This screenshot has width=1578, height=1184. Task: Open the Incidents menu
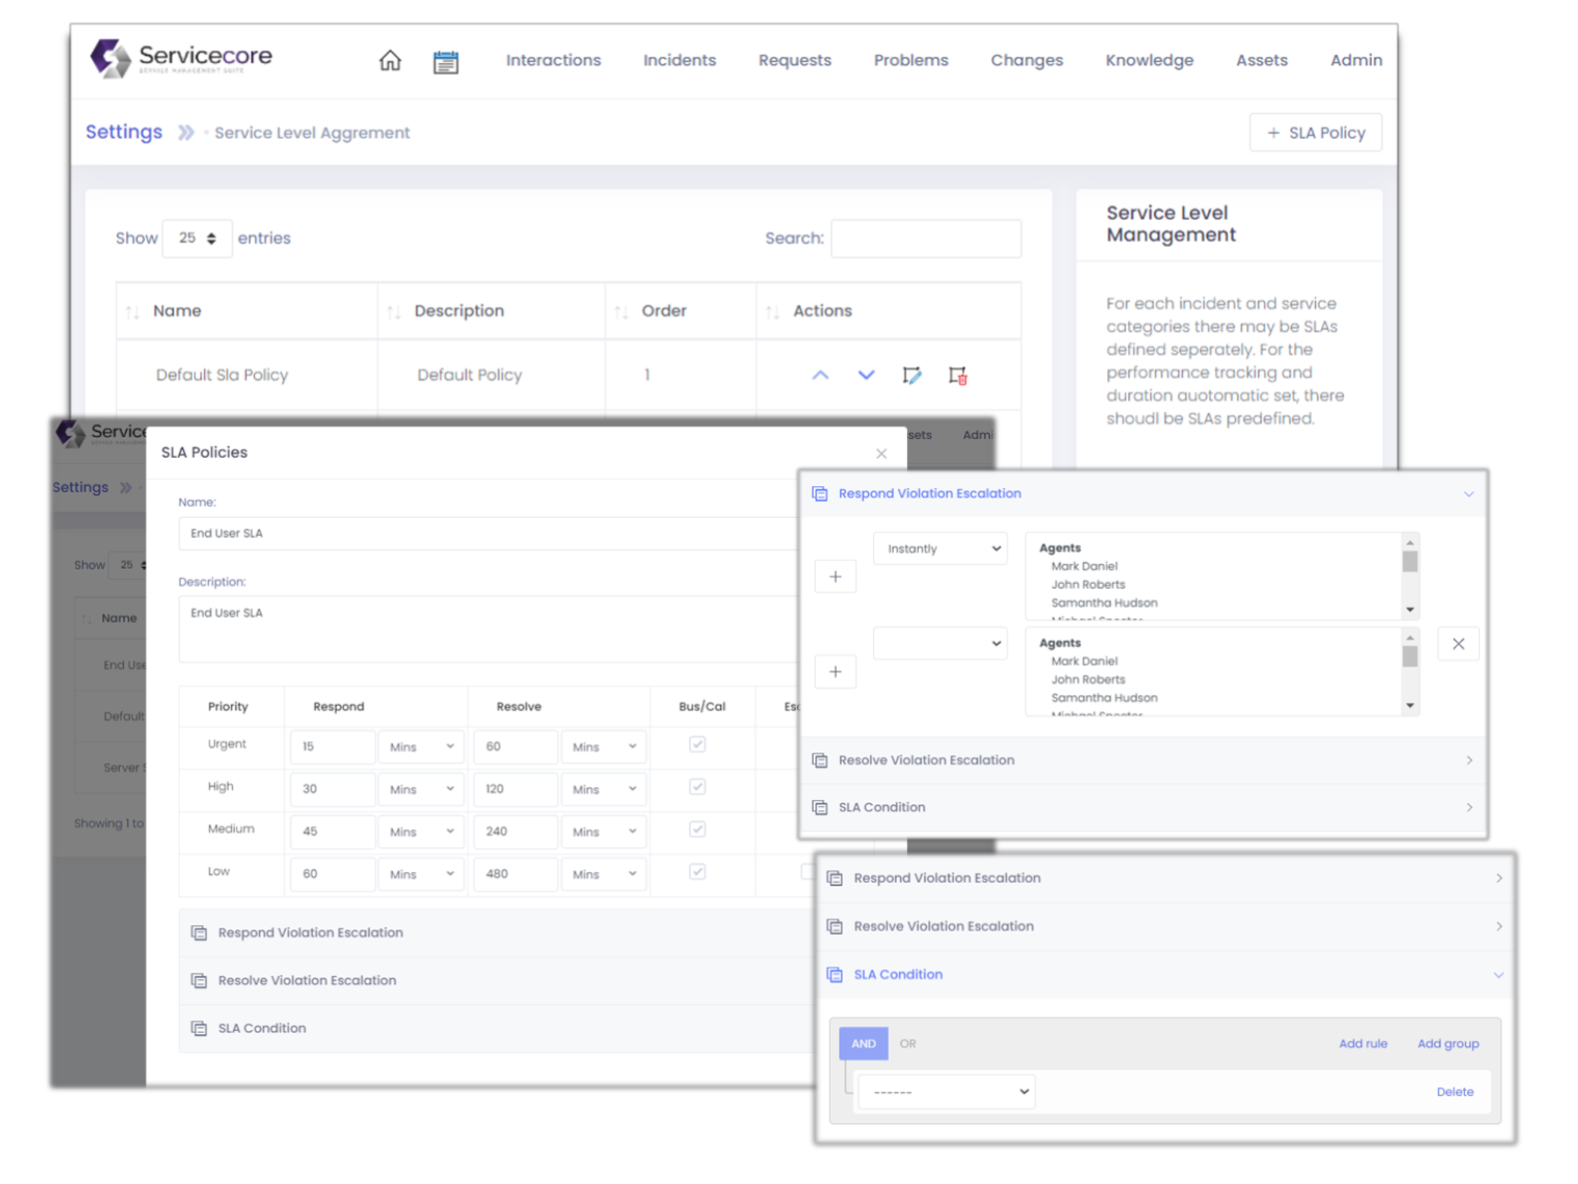coord(679,60)
